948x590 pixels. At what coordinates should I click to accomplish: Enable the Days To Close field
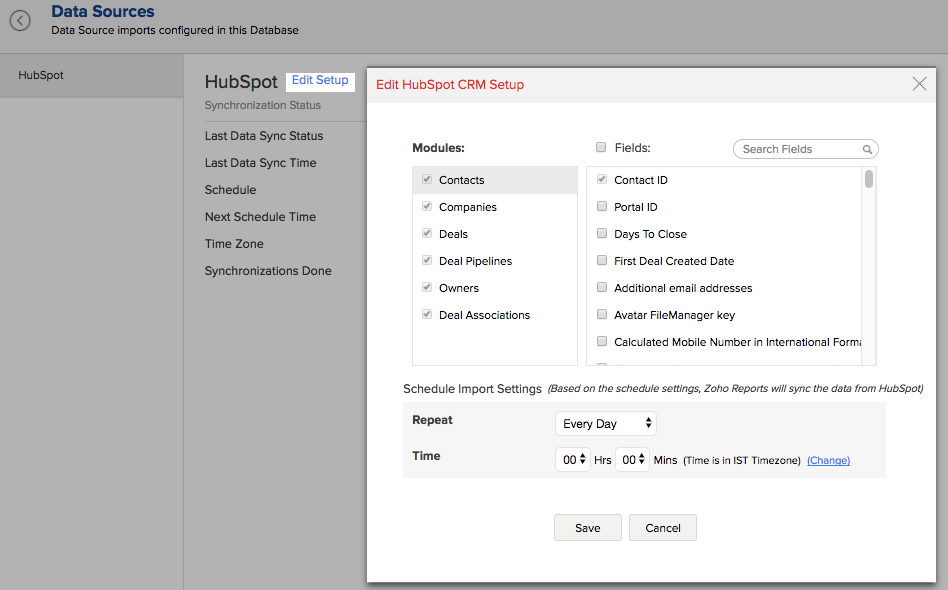602,233
